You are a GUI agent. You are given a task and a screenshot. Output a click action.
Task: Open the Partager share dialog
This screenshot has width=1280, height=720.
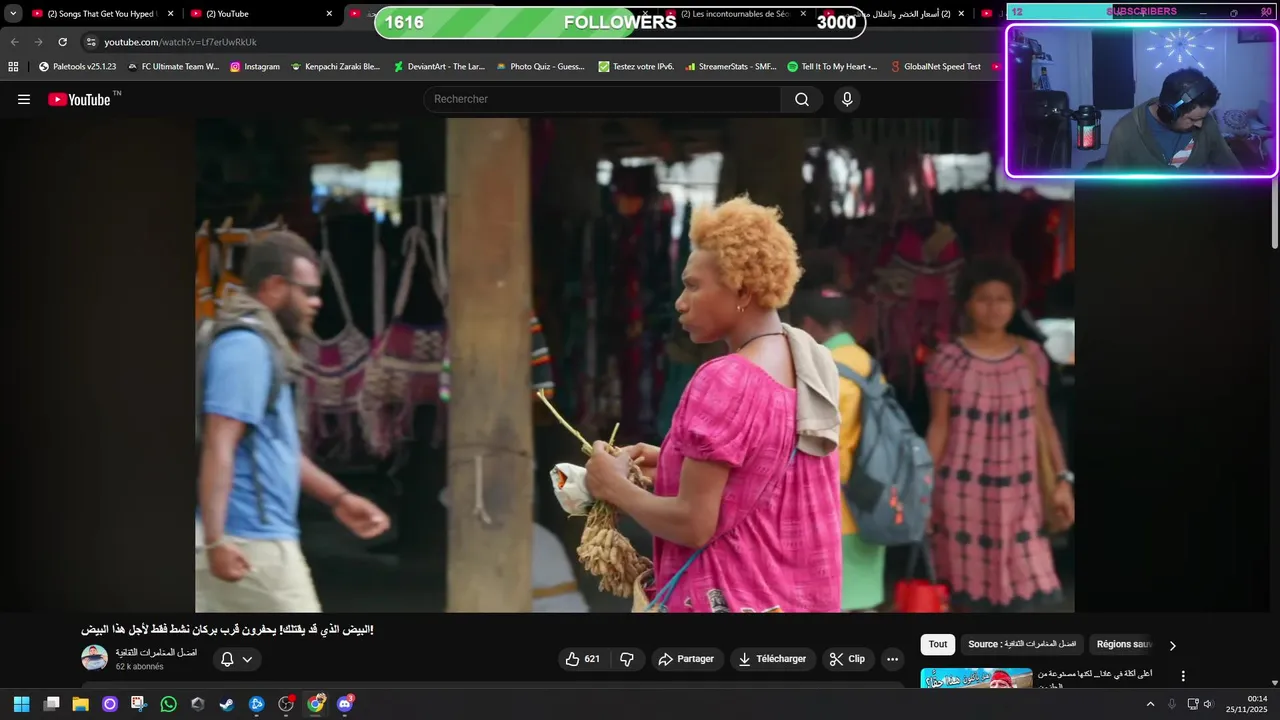688,659
